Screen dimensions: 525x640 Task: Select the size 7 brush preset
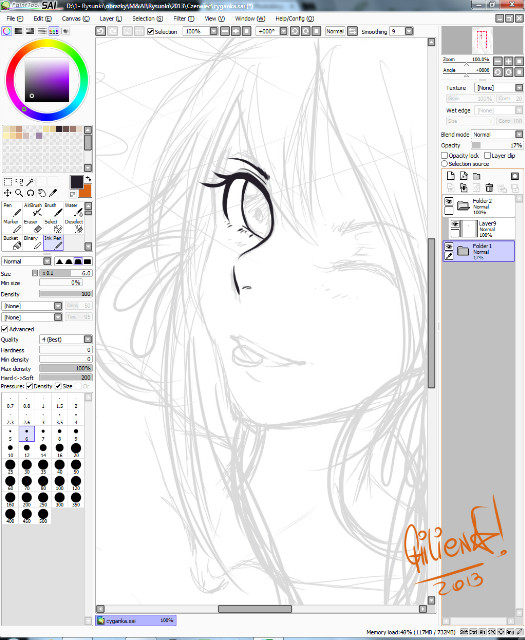click(x=43, y=434)
